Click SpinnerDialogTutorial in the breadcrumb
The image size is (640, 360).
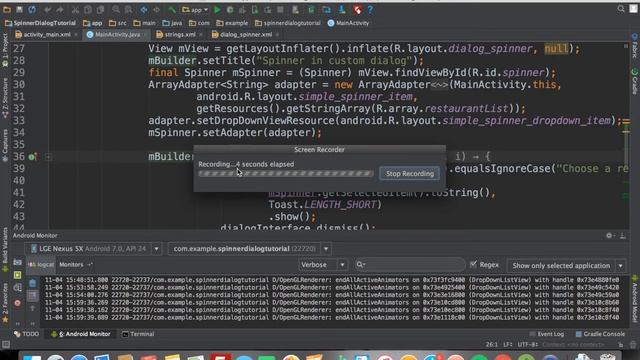point(40,23)
